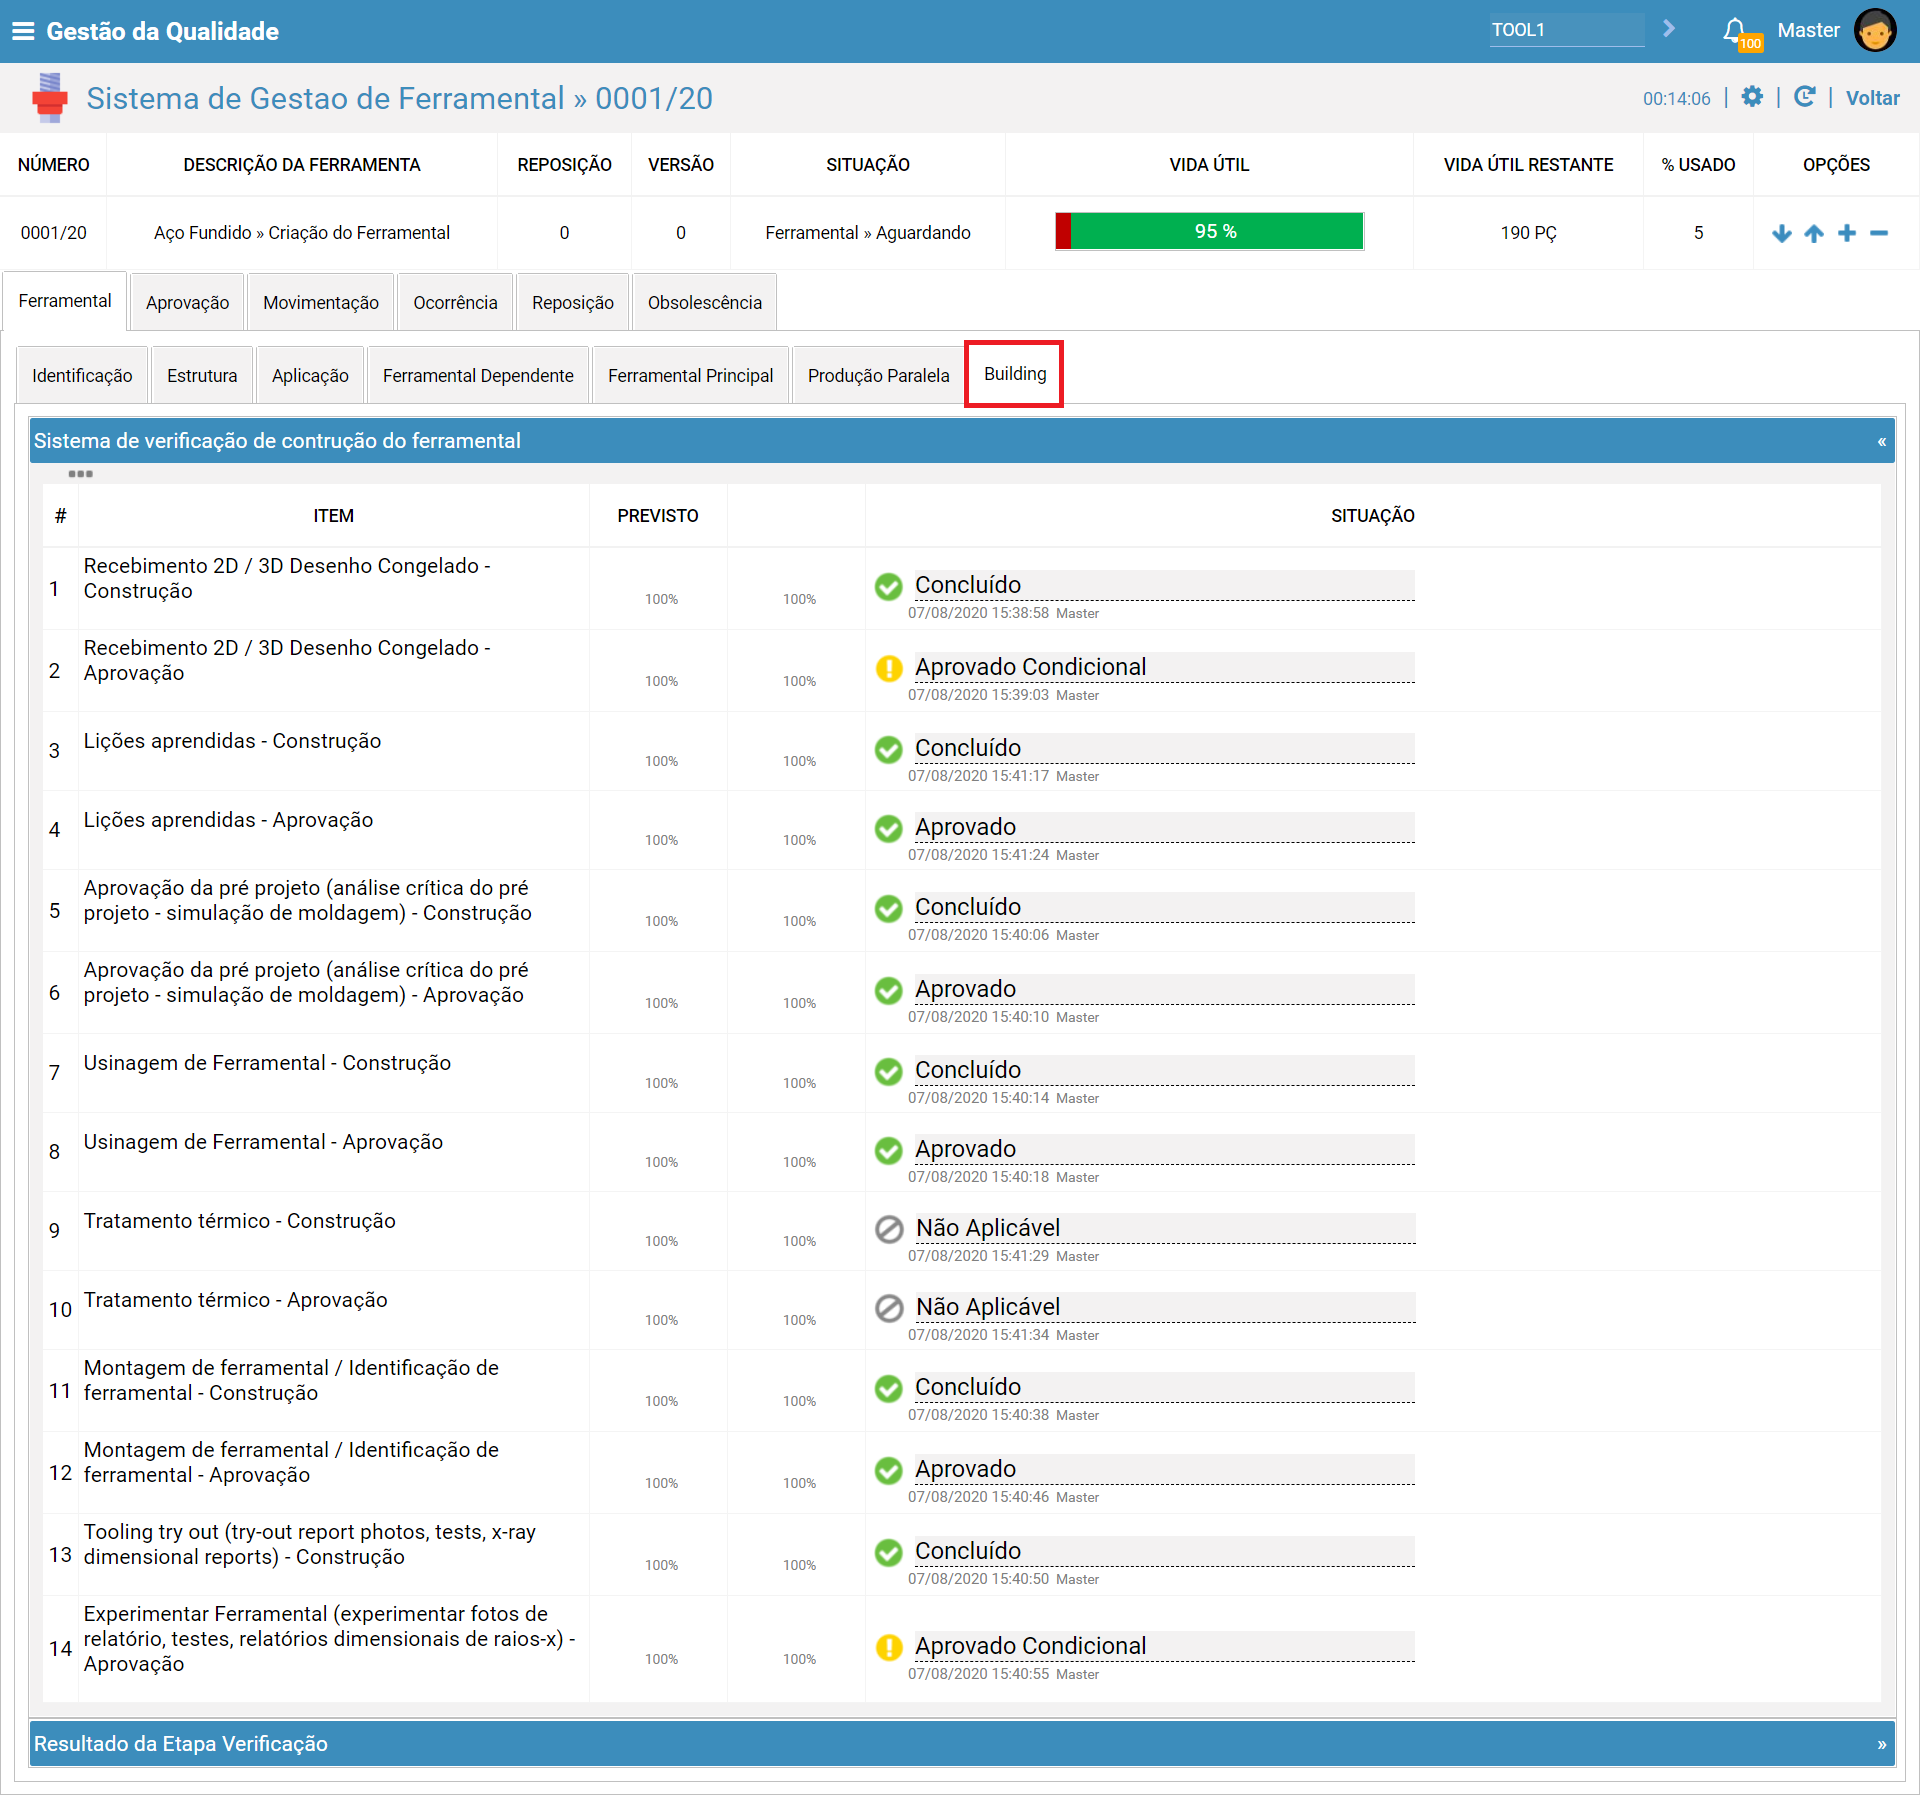
Task: Switch to the Reposição tab
Action: pyautogui.click(x=573, y=302)
